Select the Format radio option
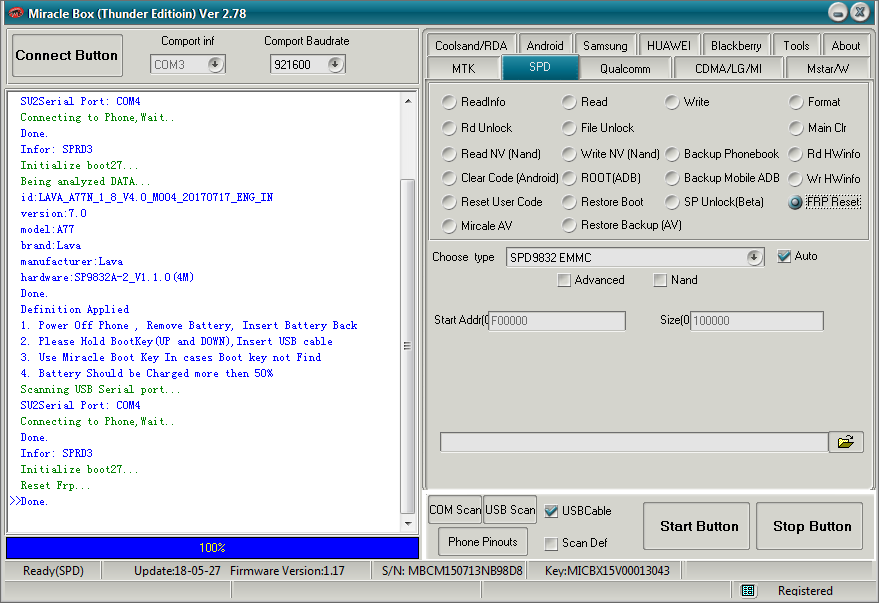 [815, 102]
